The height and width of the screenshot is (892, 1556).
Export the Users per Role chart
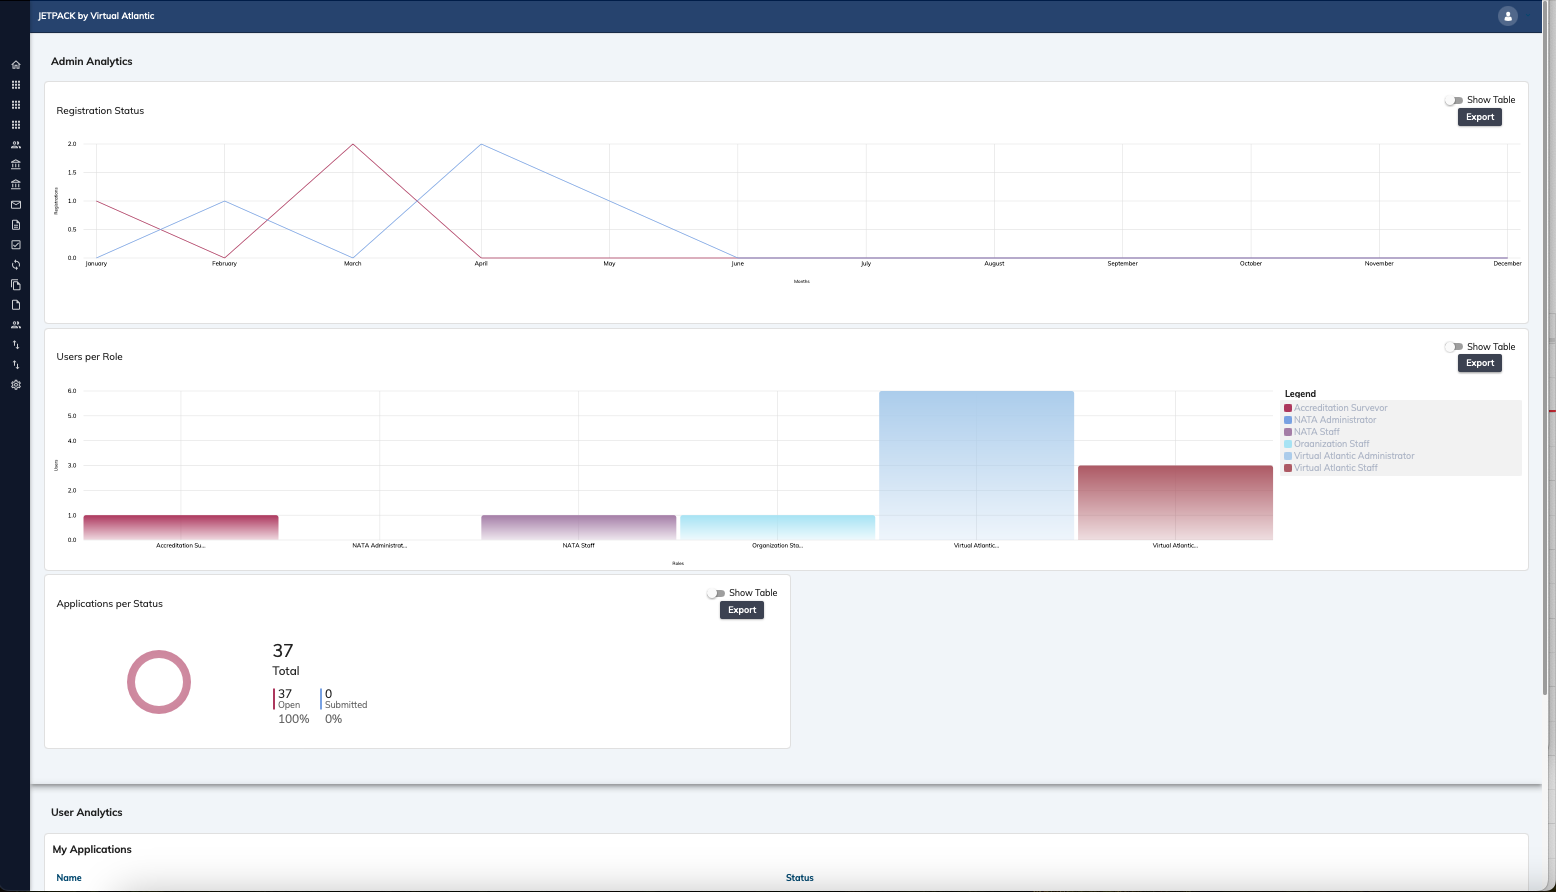[x=1480, y=363]
